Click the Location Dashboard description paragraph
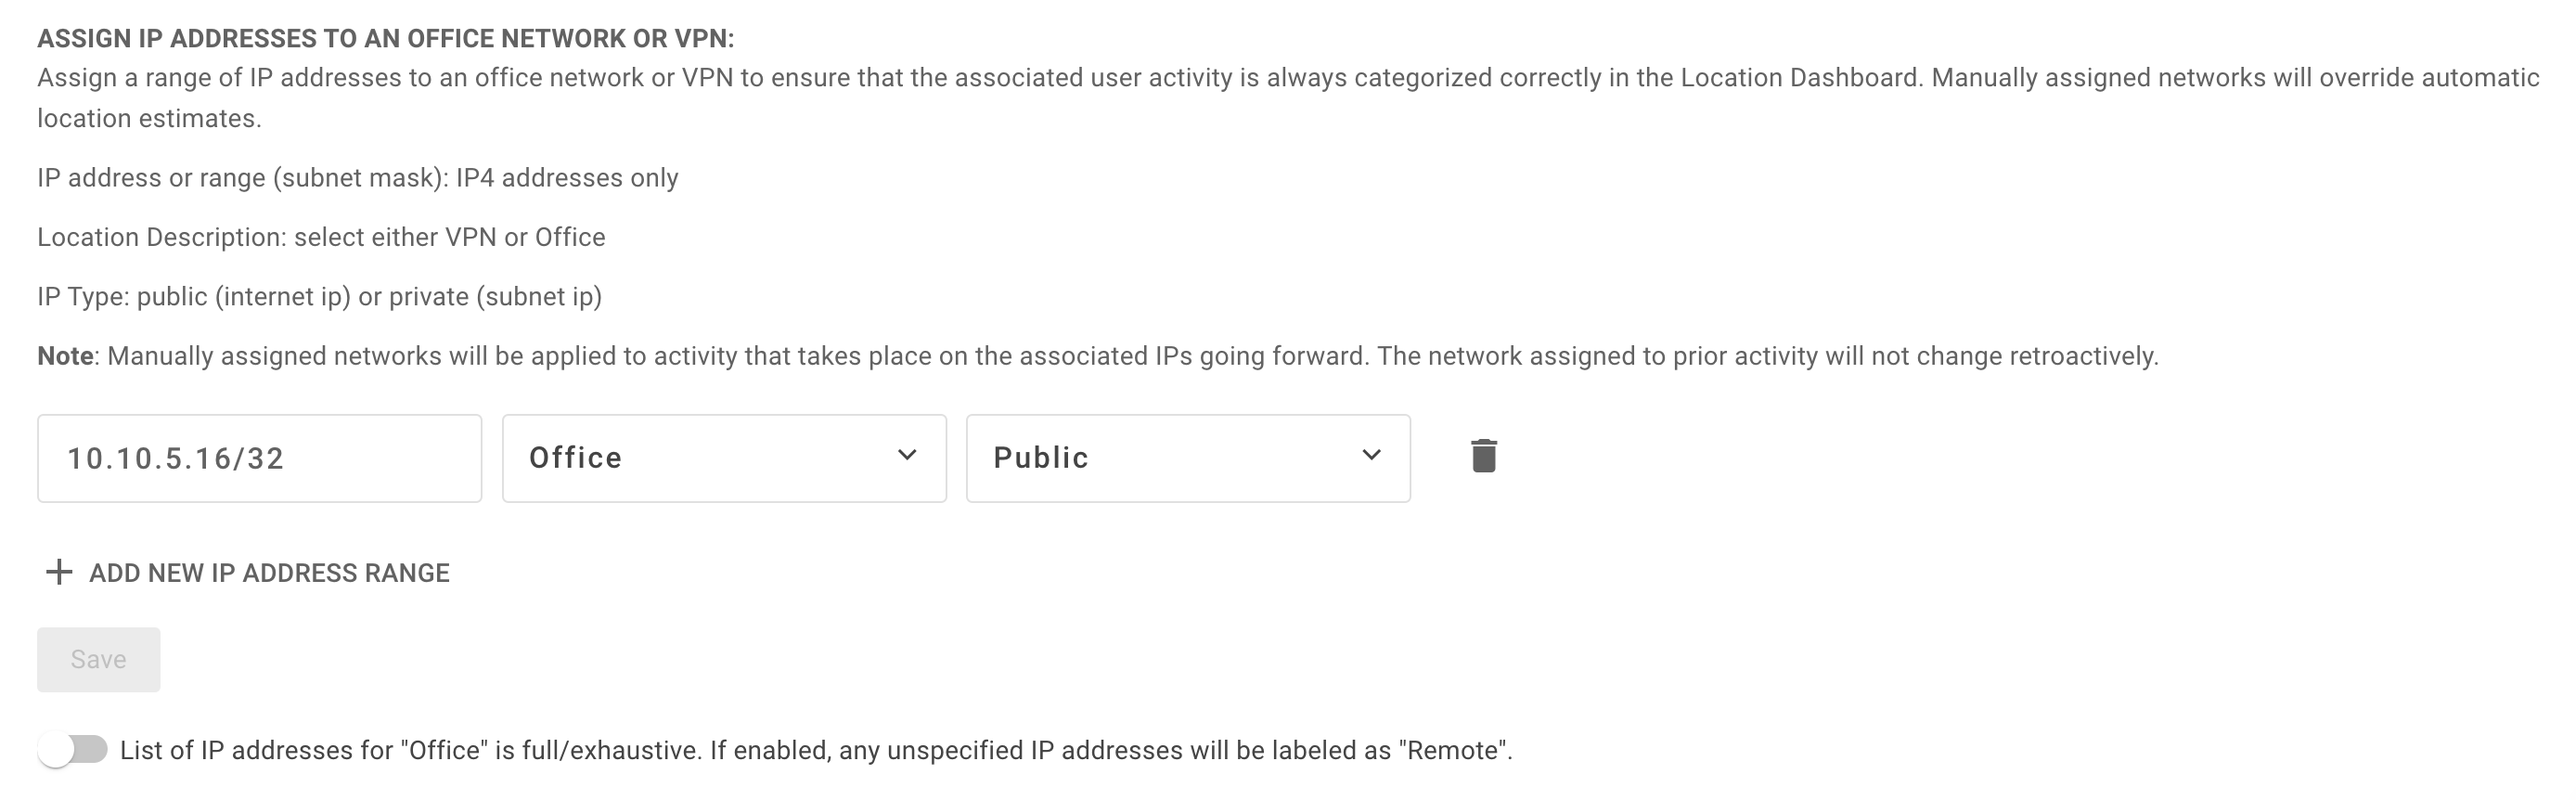Image resolution: width=2576 pixels, height=800 pixels. coord(1288,98)
